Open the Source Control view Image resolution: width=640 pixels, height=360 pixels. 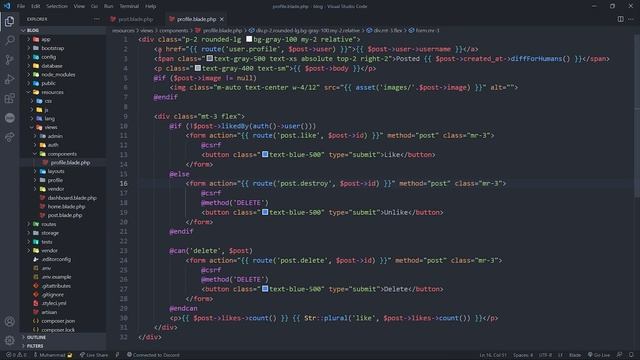[9, 60]
